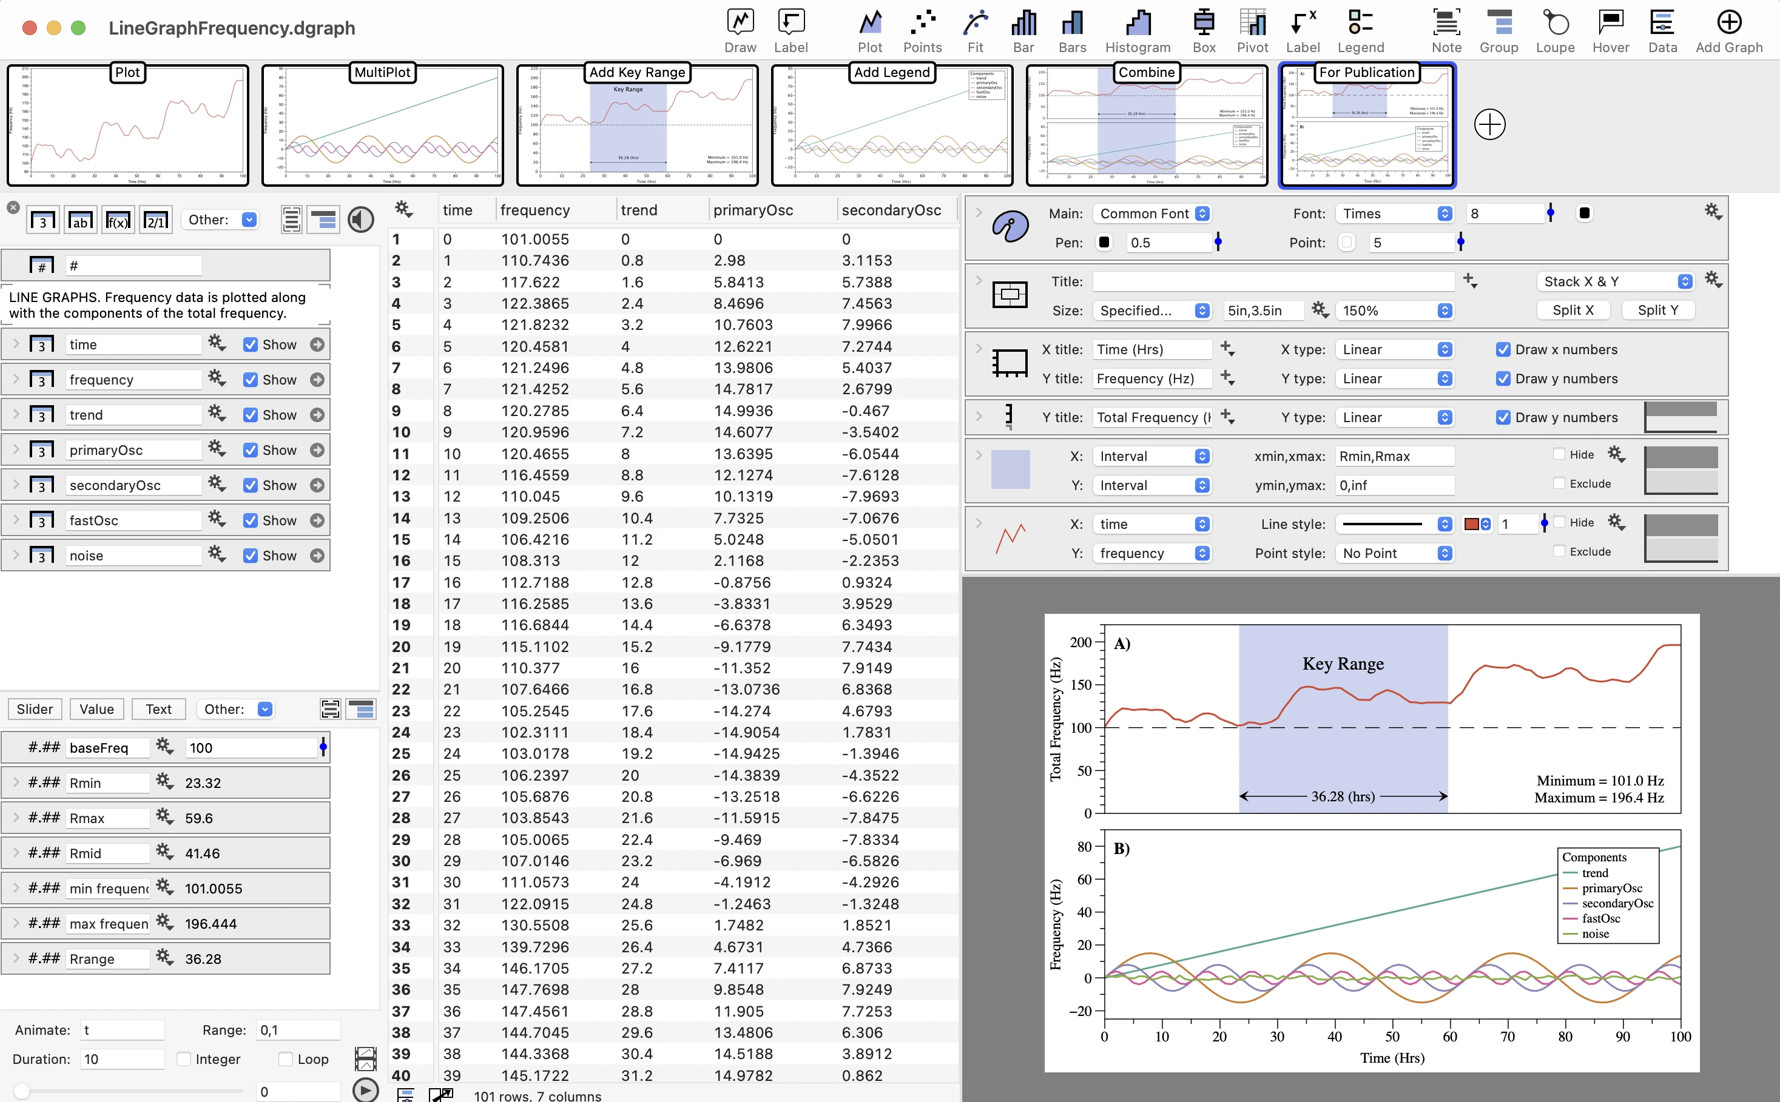
Task: Add a Bar command
Action: point(1023,30)
